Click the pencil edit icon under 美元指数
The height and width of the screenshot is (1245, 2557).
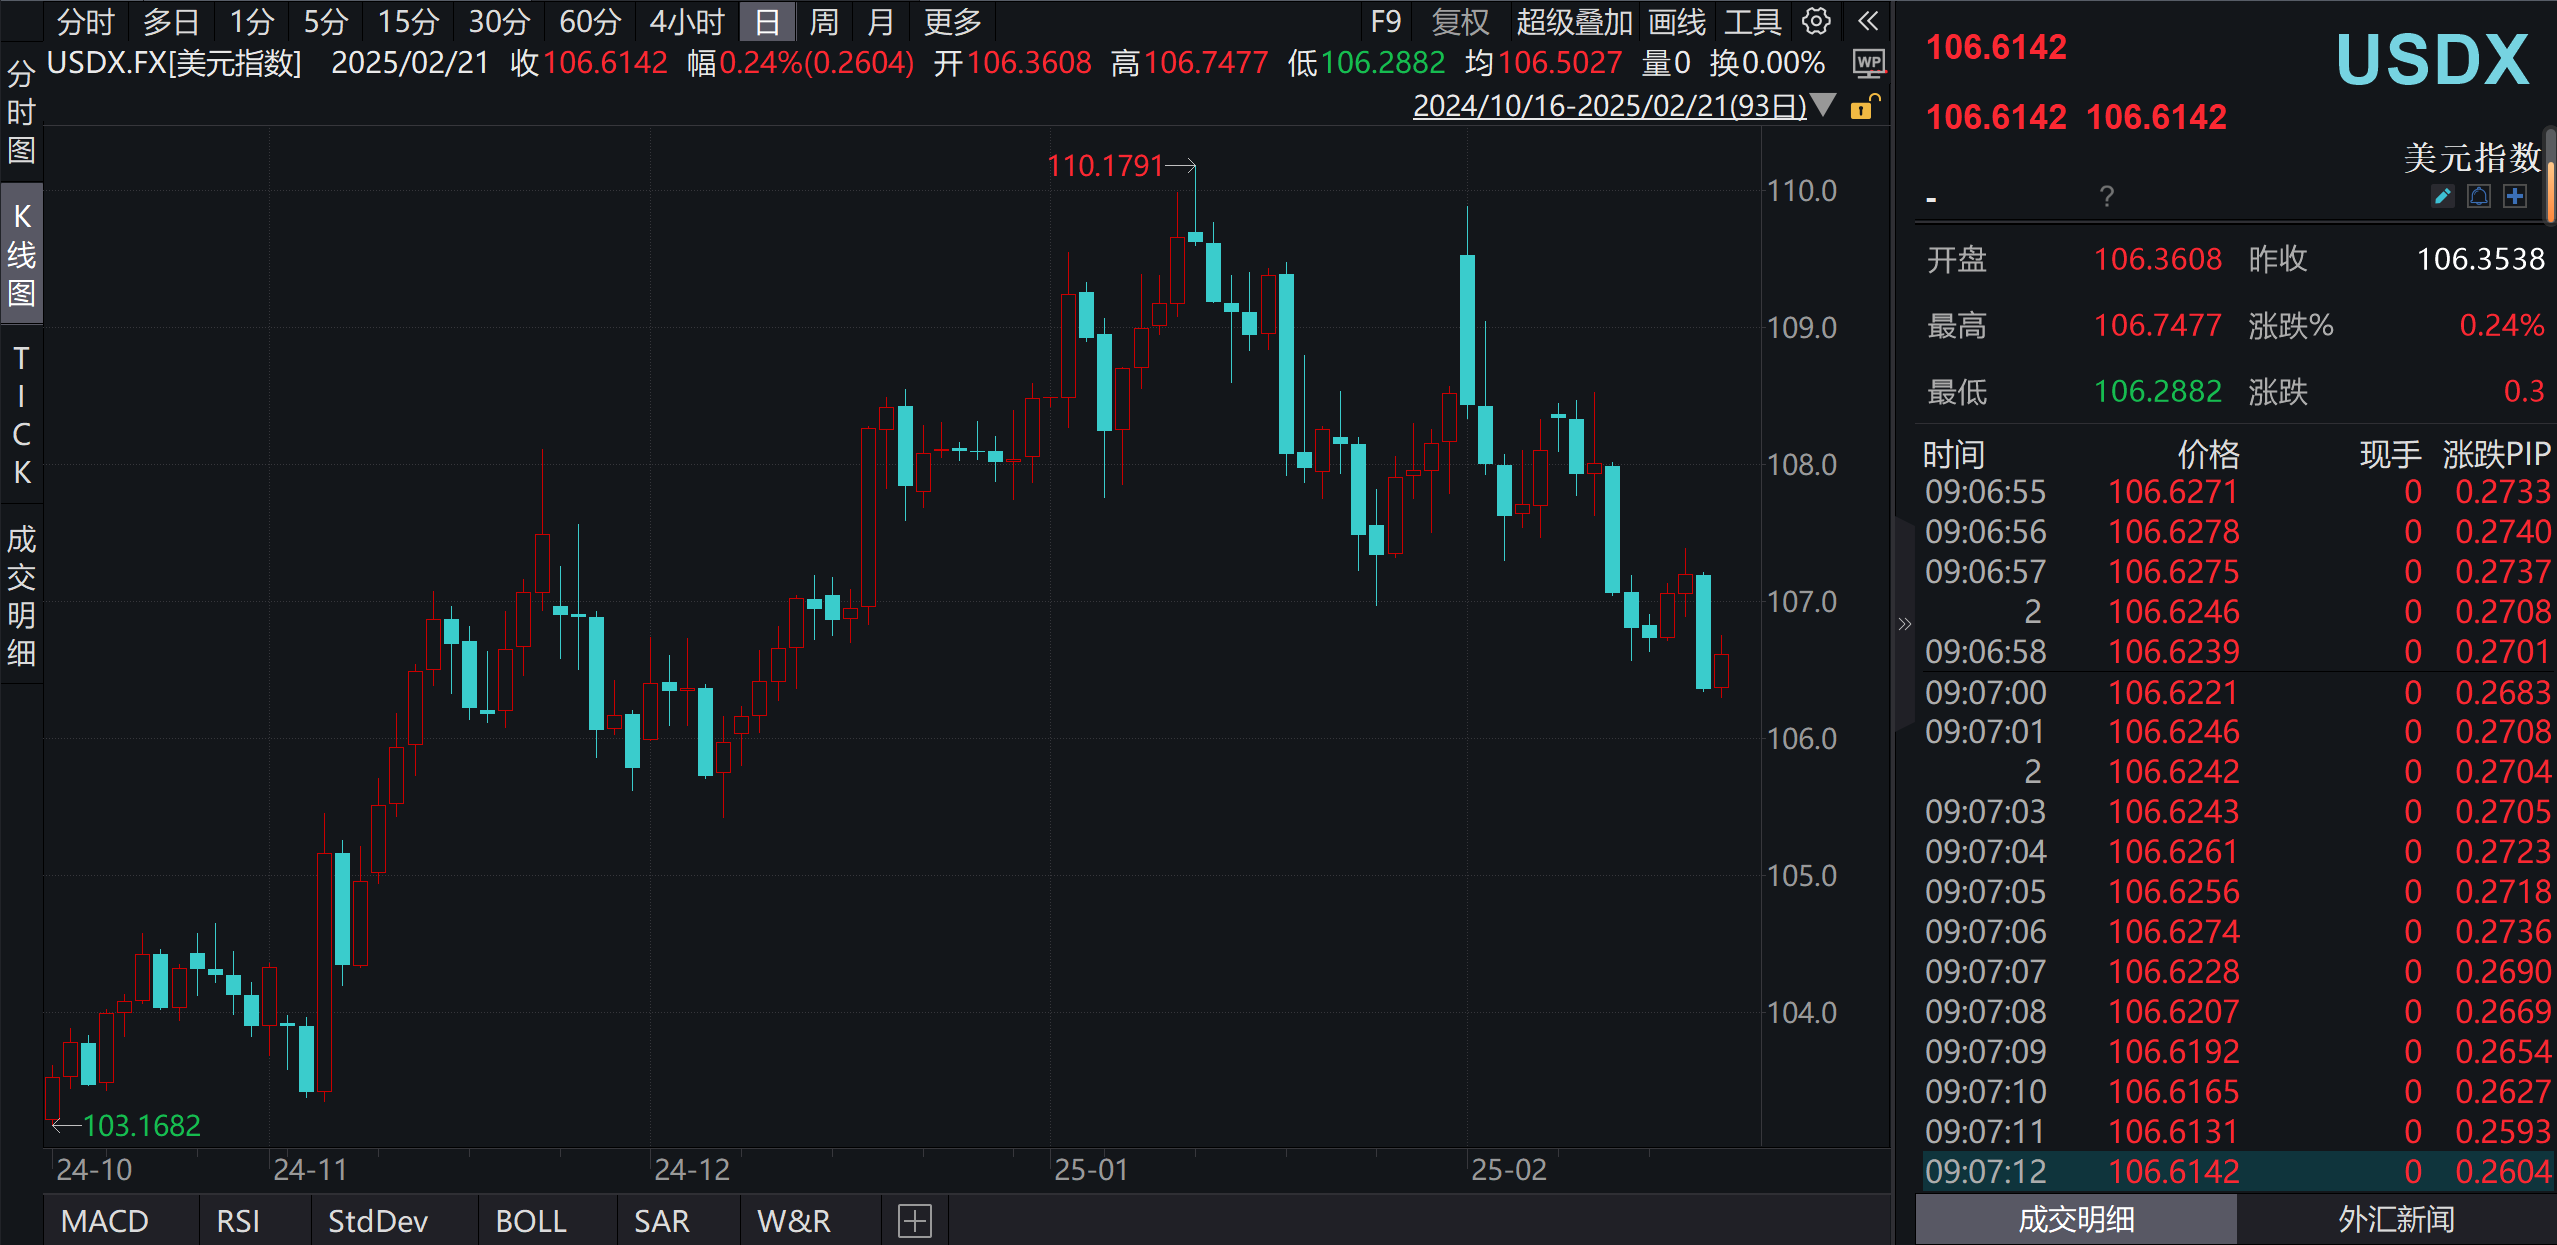(x=2442, y=196)
